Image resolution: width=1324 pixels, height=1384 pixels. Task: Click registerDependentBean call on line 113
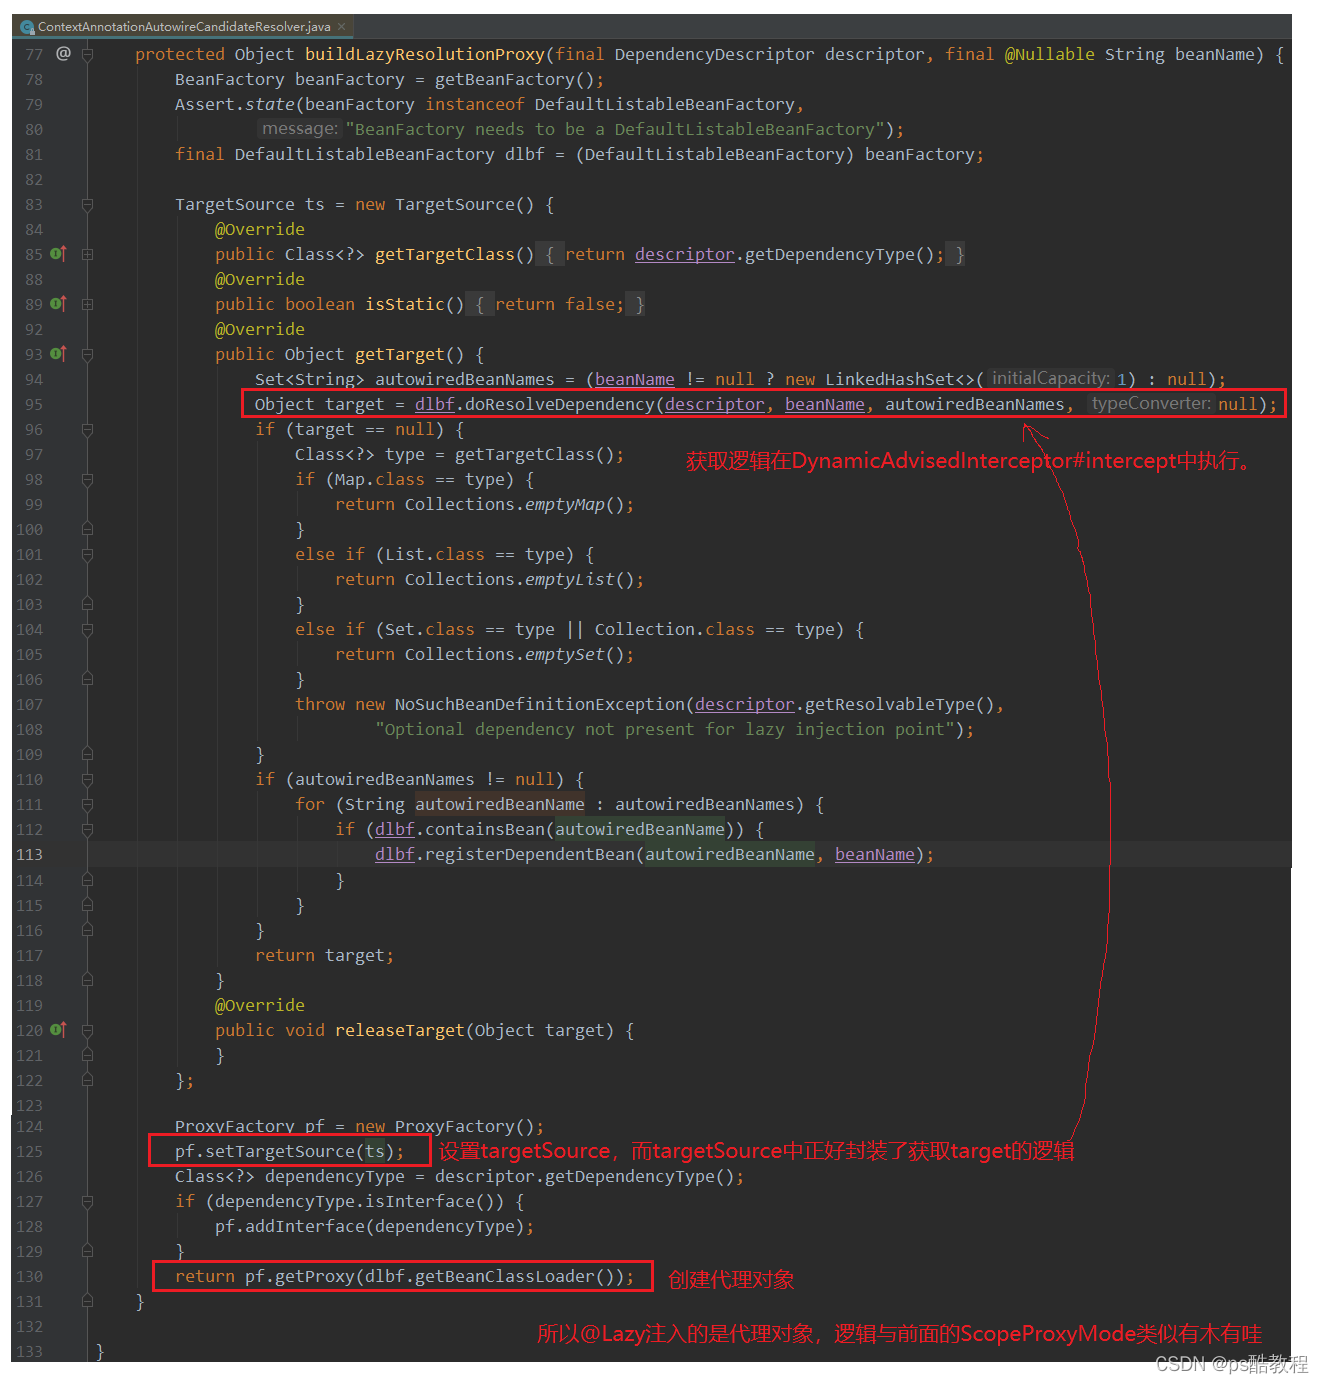530,854
